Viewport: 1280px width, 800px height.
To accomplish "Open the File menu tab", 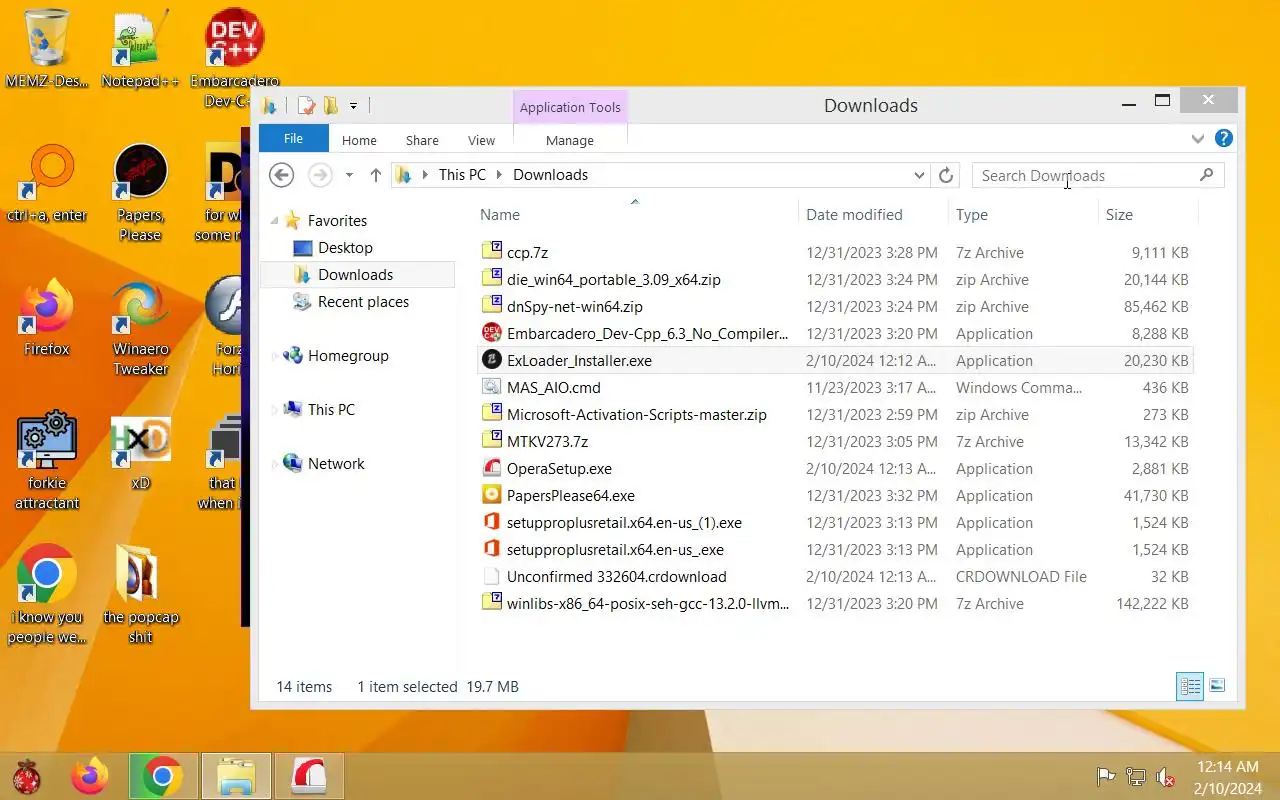I will [x=293, y=139].
